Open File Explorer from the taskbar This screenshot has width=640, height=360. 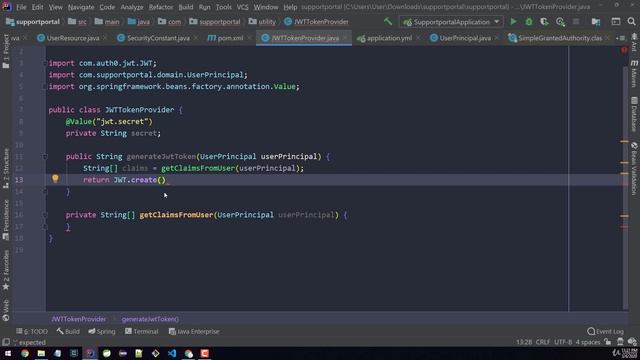[41, 353]
